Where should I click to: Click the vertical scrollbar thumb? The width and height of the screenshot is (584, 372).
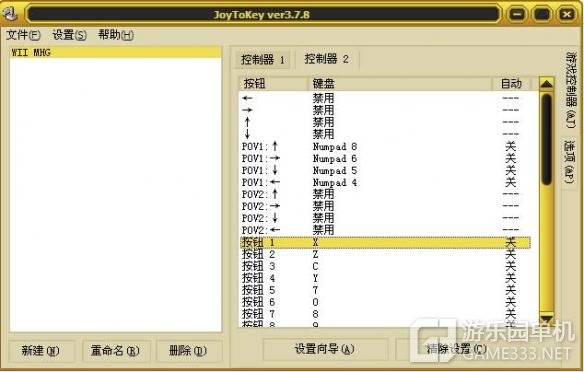point(547,139)
